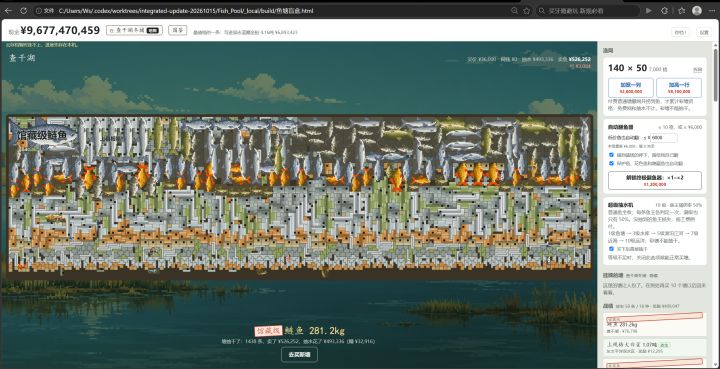The image size is (720, 369).
Task: Click the browser media play icon
Action: (649, 11)
